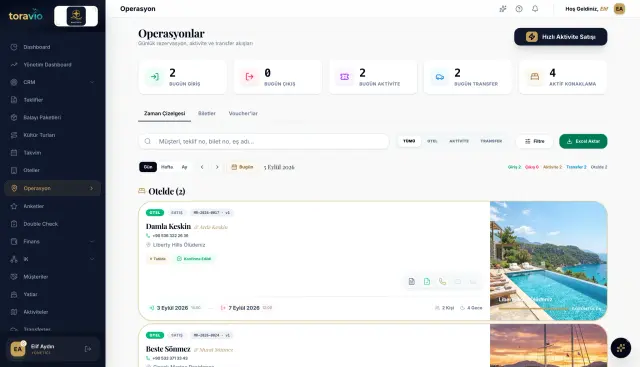Click the Bugün Aktivite stat card

(373, 77)
